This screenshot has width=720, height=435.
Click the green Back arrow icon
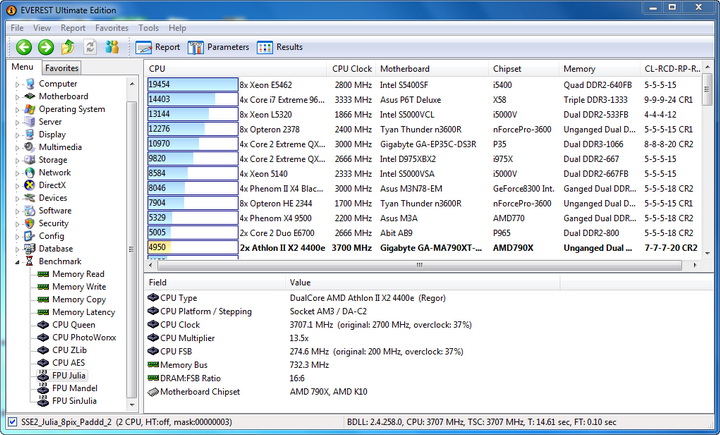(24, 47)
